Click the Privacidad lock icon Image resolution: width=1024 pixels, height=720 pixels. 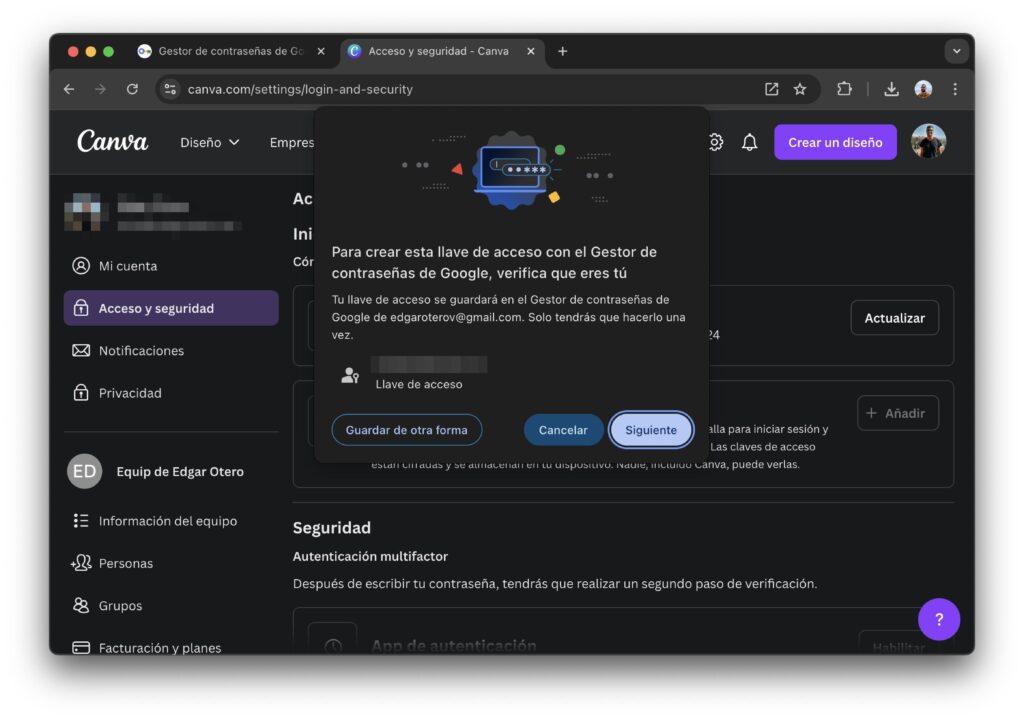tap(81, 393)
